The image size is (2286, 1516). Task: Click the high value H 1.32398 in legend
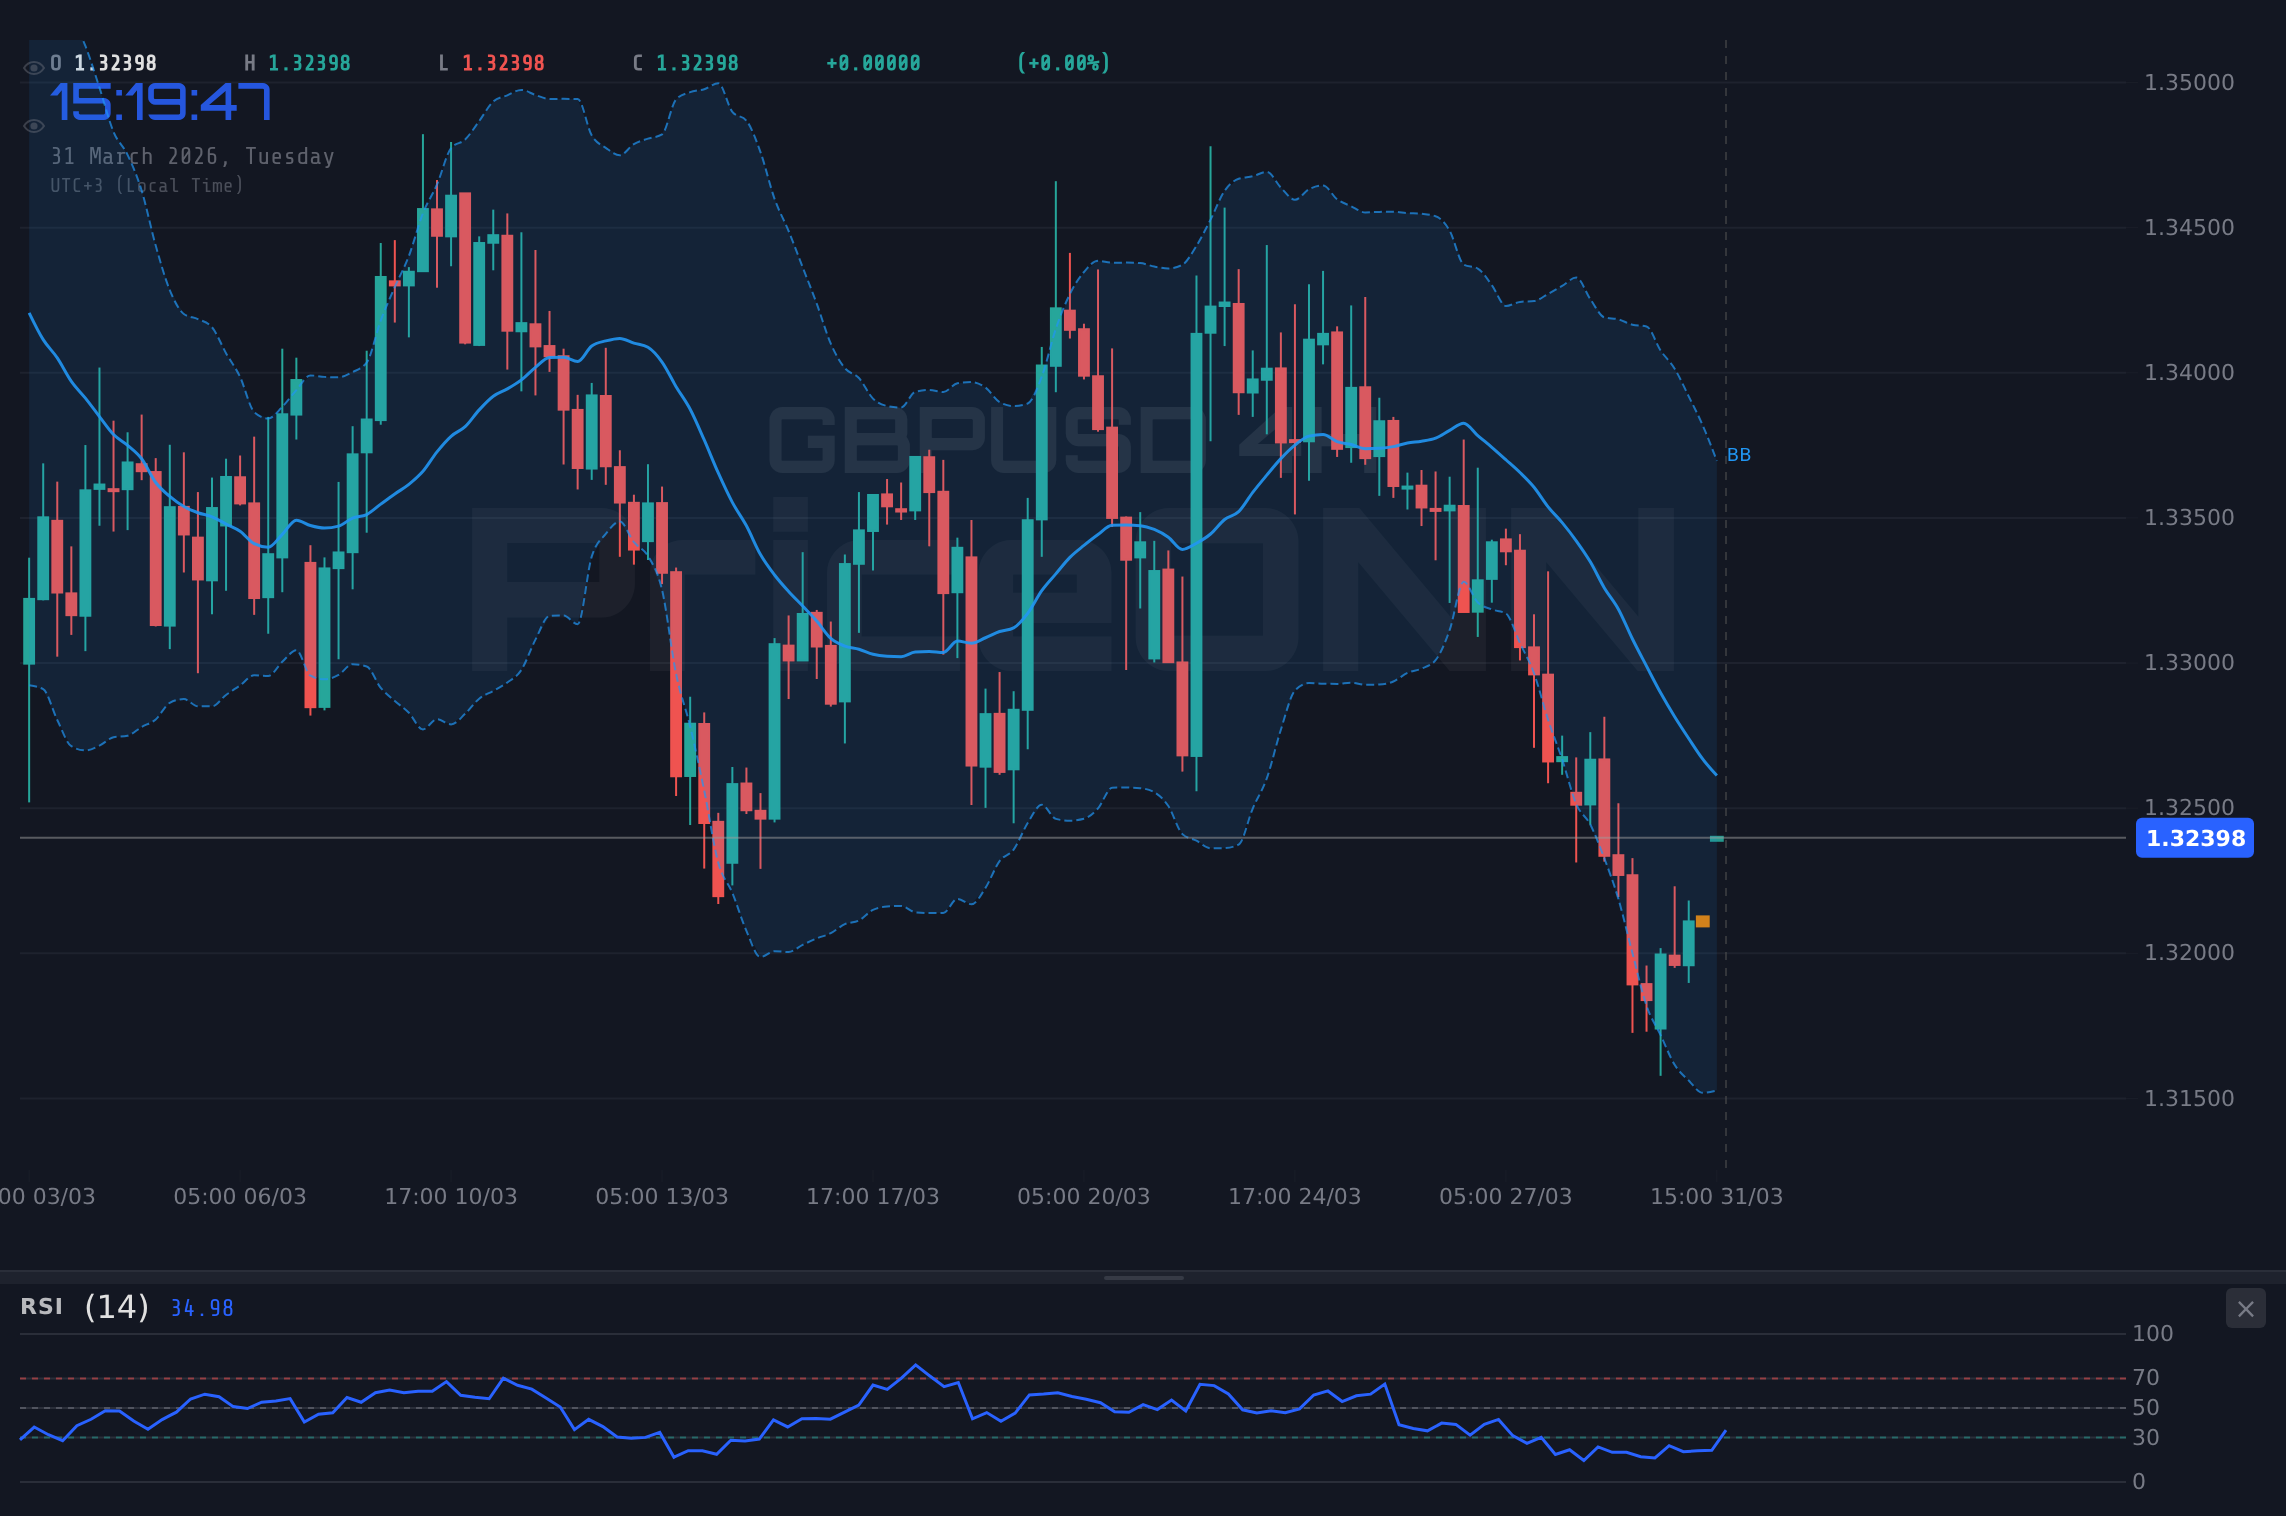297,62
